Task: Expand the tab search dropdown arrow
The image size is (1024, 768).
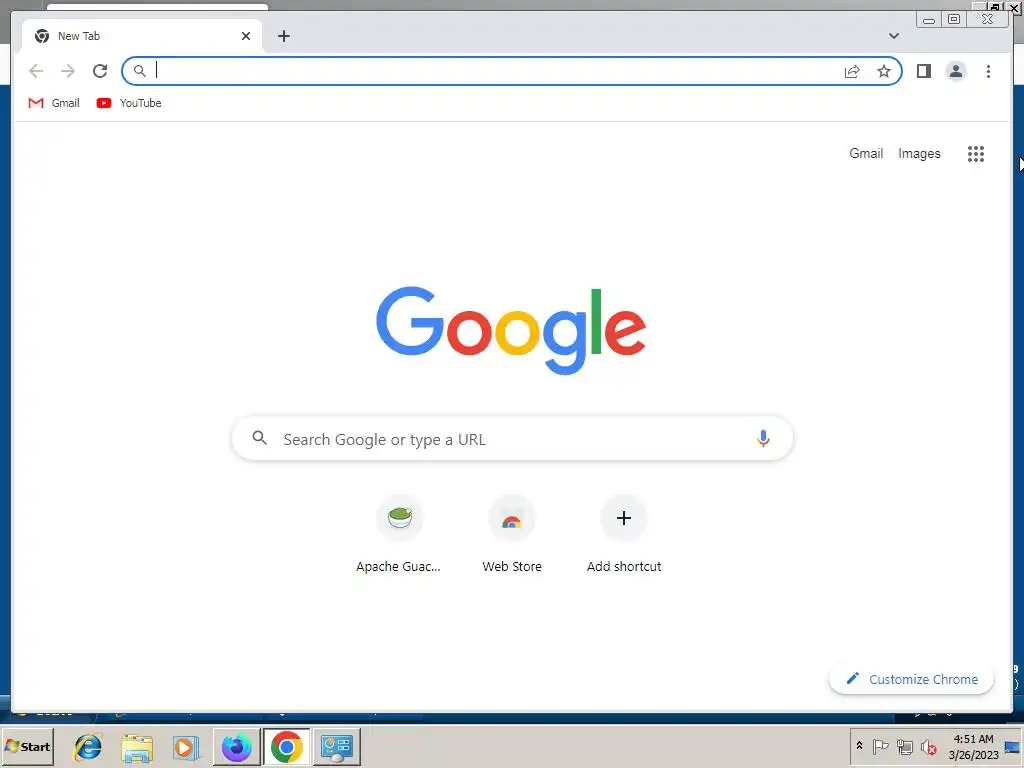Action: (x=893, y=36)
